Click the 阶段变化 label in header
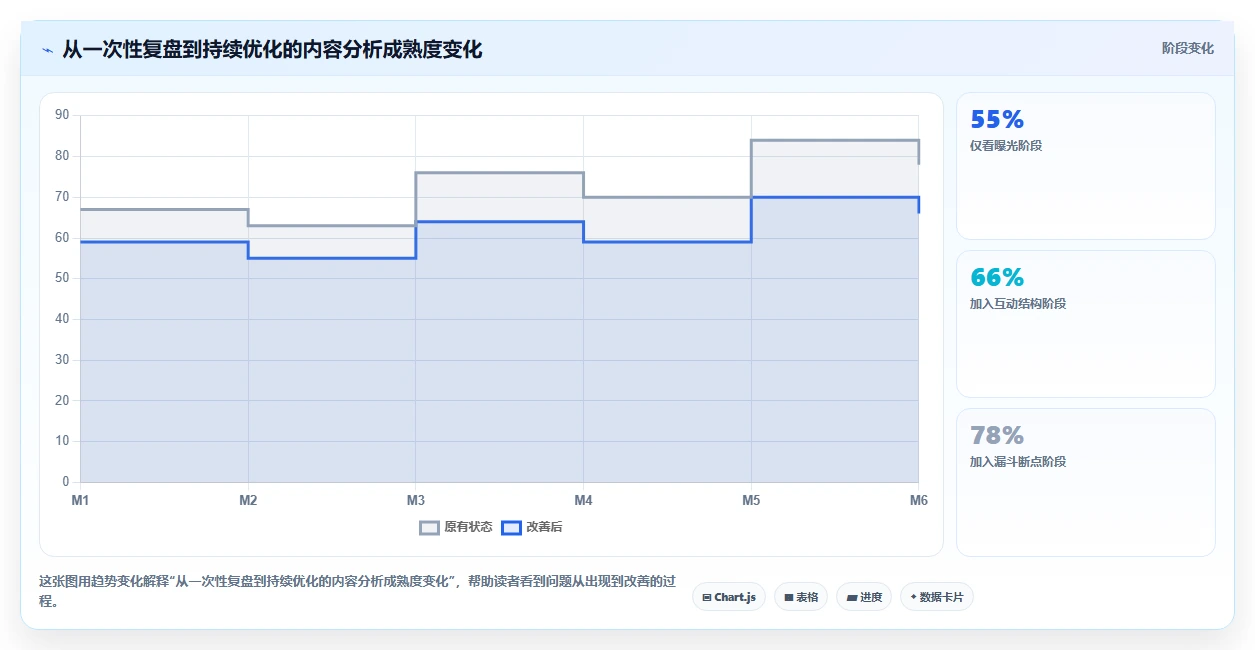The height and width of the screenshot is (650, 1255). [1188, 48]
